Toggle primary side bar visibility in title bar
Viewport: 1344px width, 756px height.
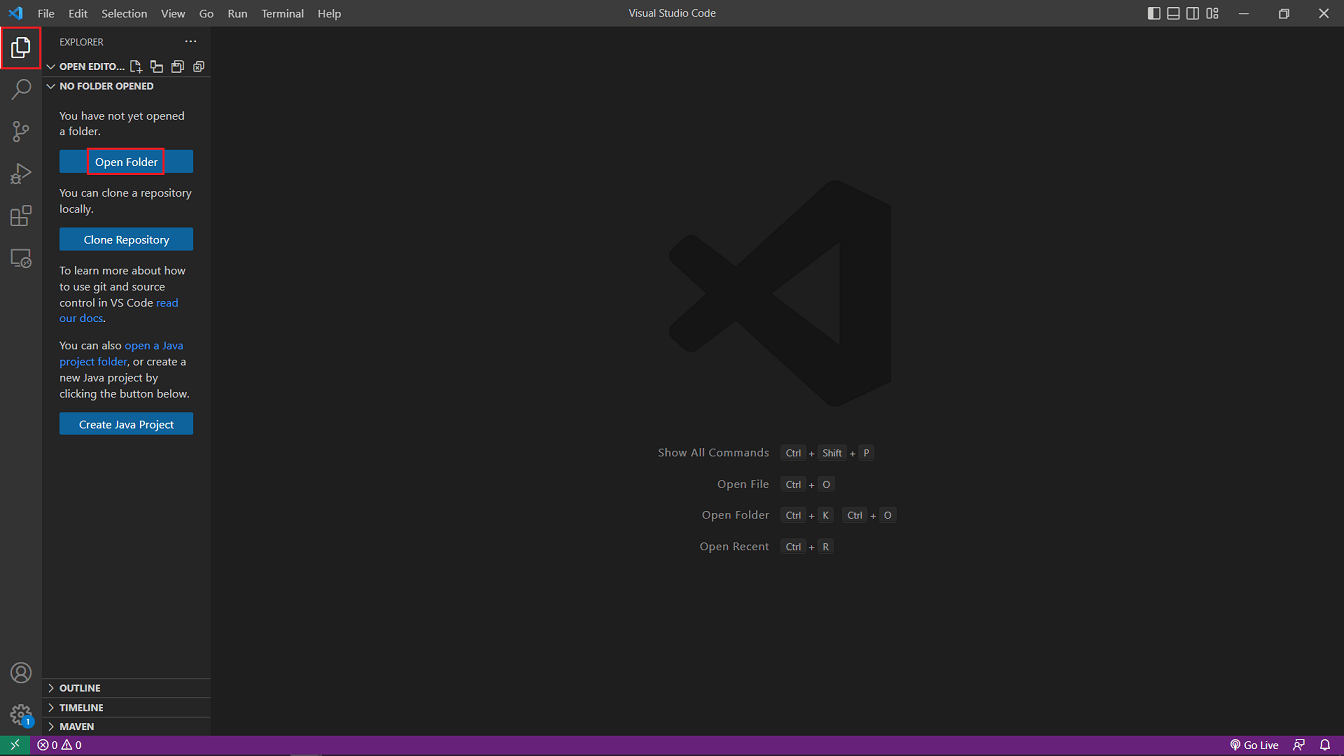tap(1154, 14)
